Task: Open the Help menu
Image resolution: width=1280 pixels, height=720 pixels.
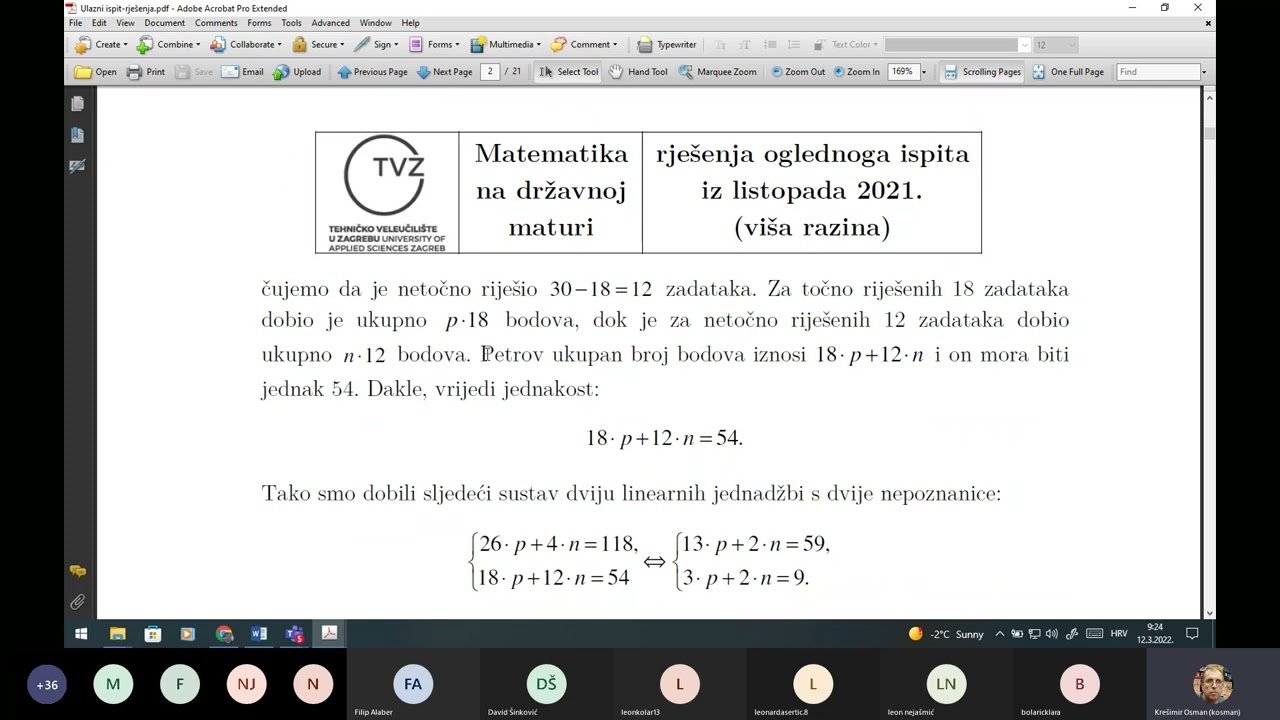Action: (410, 23)
